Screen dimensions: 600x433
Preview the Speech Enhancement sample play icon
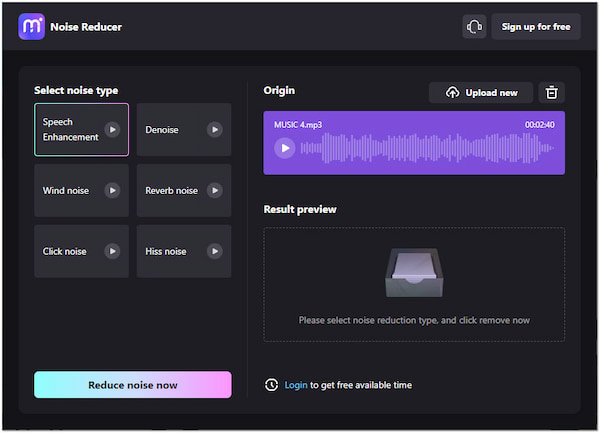tap(112, 129)
